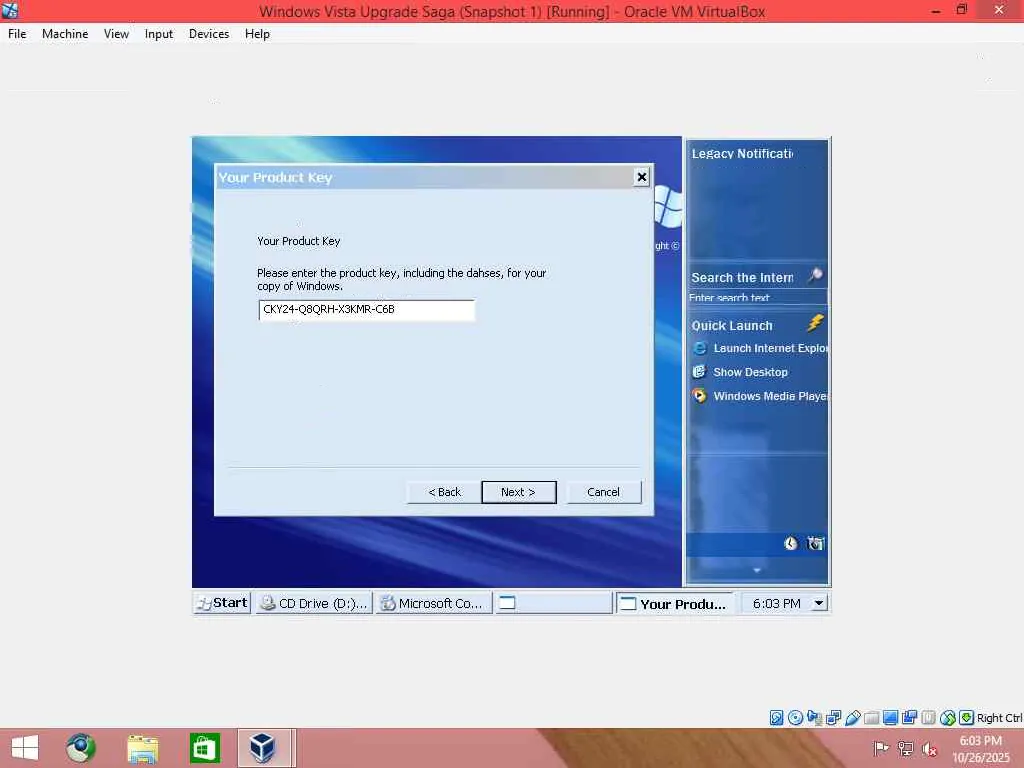The image size is (1024, 768).
Task: Click the green keyboard capture arrow icon
Action: coord(967,718)
